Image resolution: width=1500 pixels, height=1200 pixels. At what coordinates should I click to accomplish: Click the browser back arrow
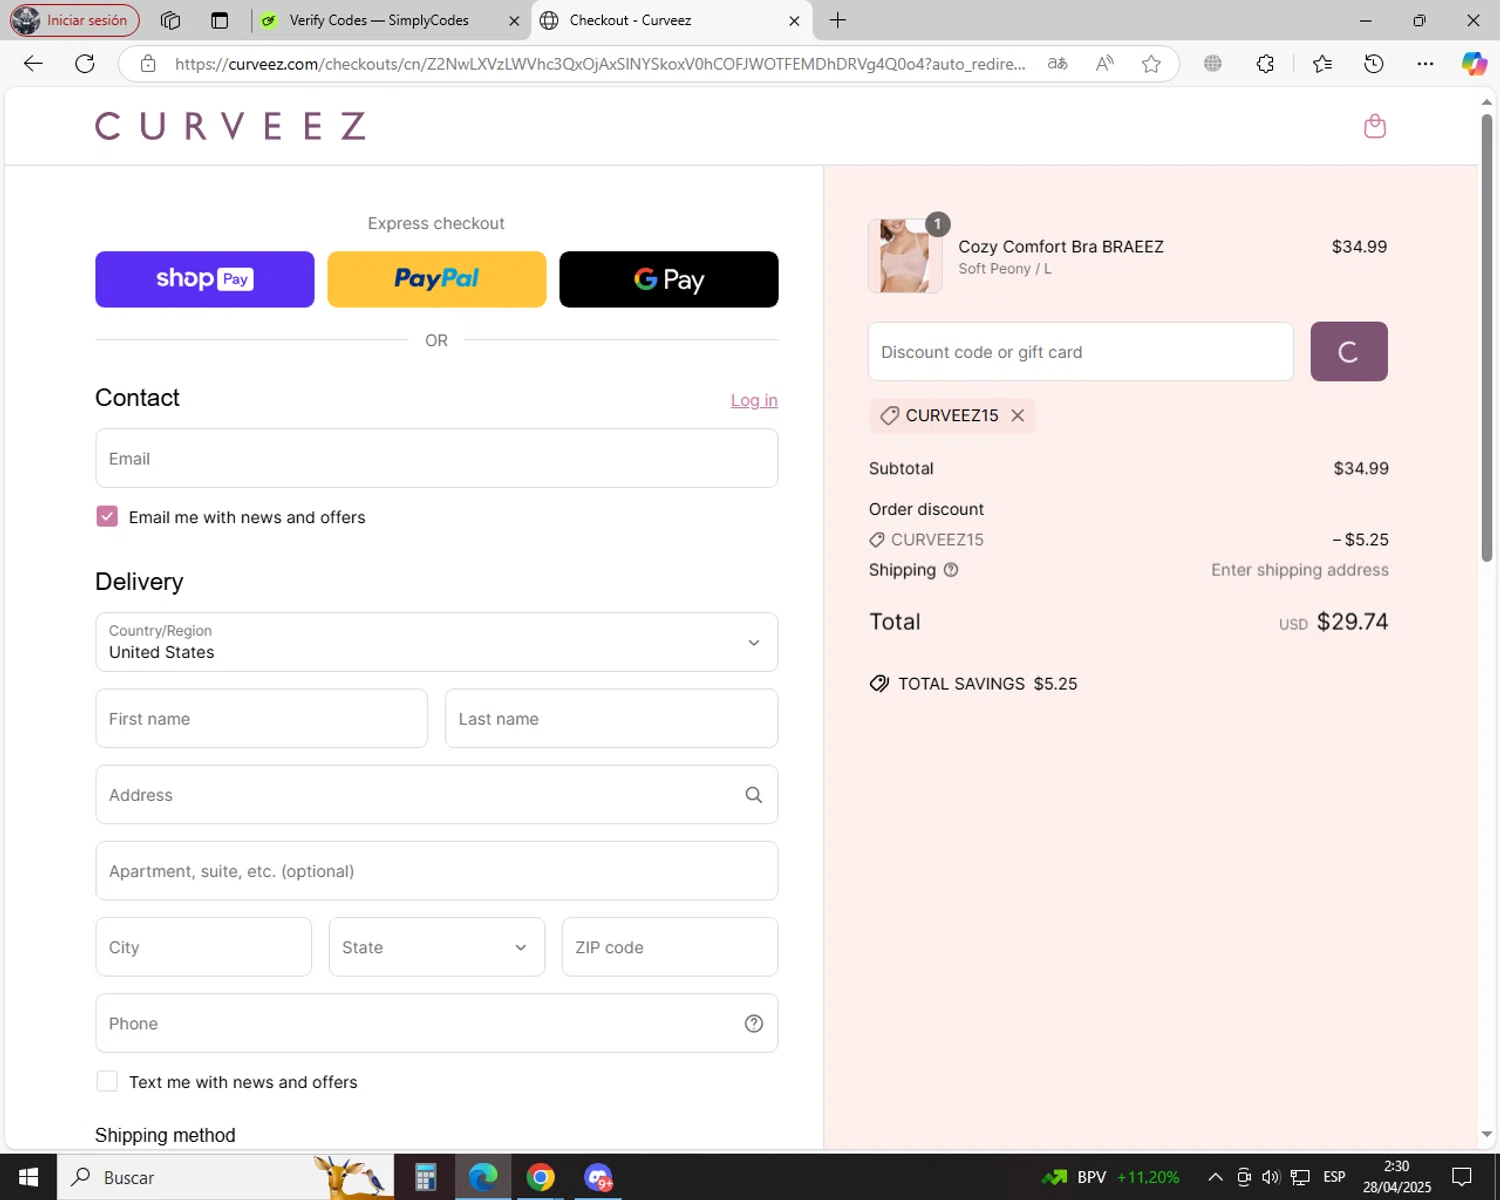(x=33, y=64)
